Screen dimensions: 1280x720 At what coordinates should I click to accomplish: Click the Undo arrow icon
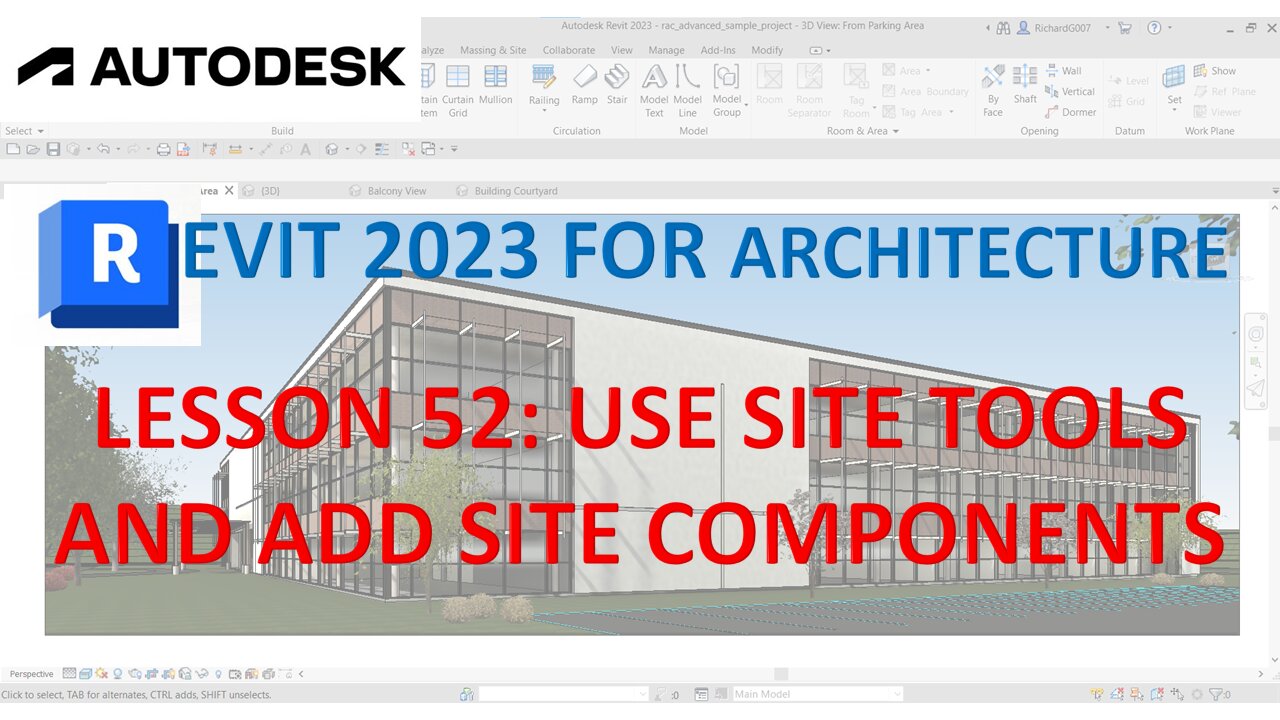click(x=102, y=149)
